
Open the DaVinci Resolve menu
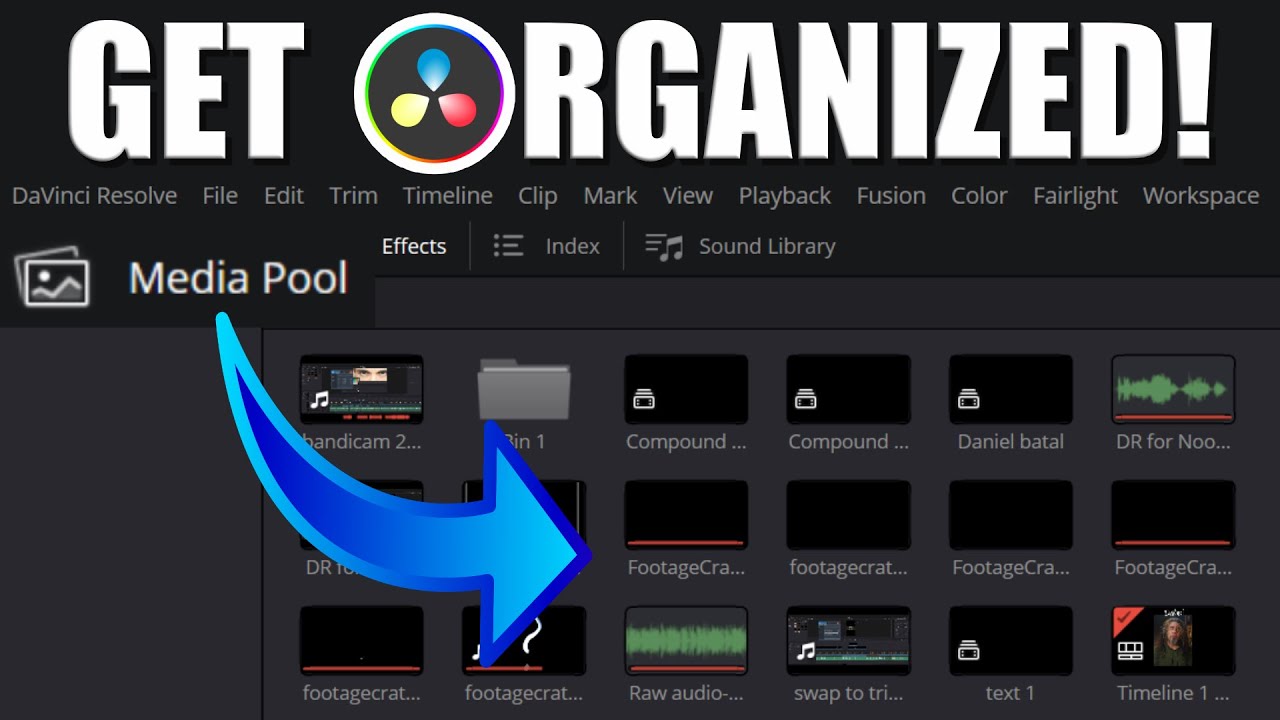(94, 195)
